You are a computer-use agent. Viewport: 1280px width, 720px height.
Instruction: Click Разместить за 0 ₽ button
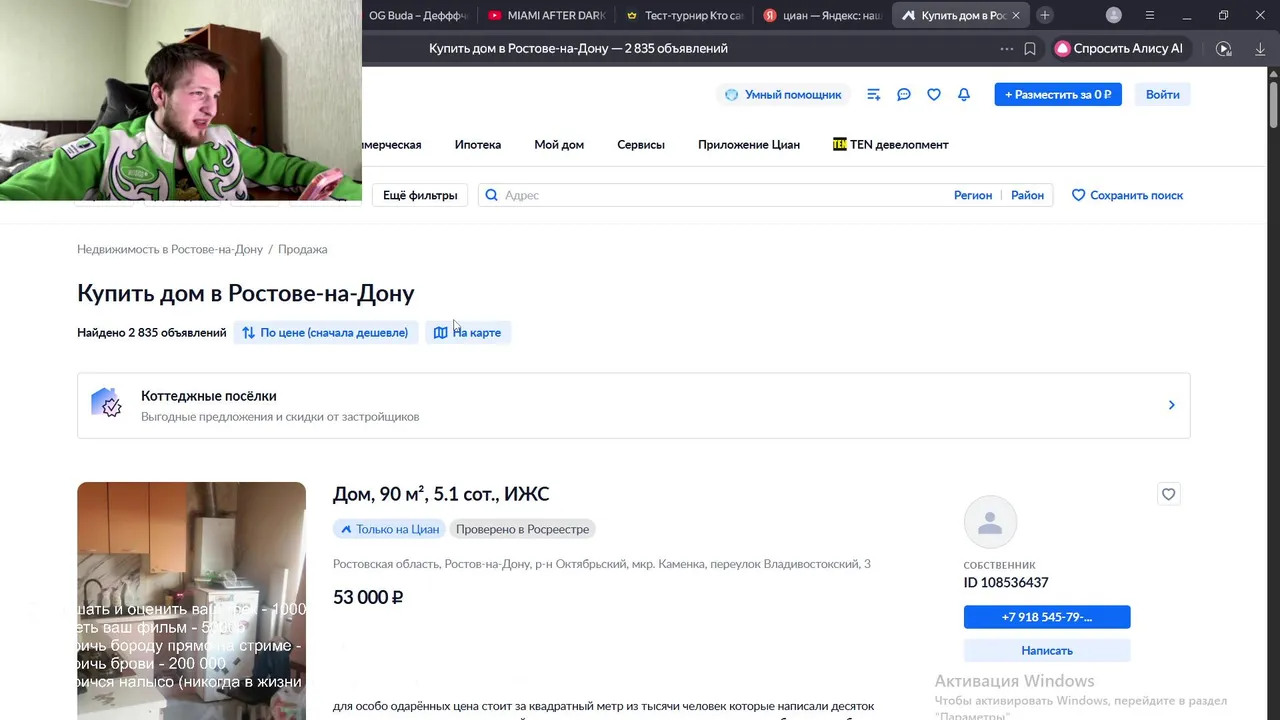click(x=1058, y=94)
